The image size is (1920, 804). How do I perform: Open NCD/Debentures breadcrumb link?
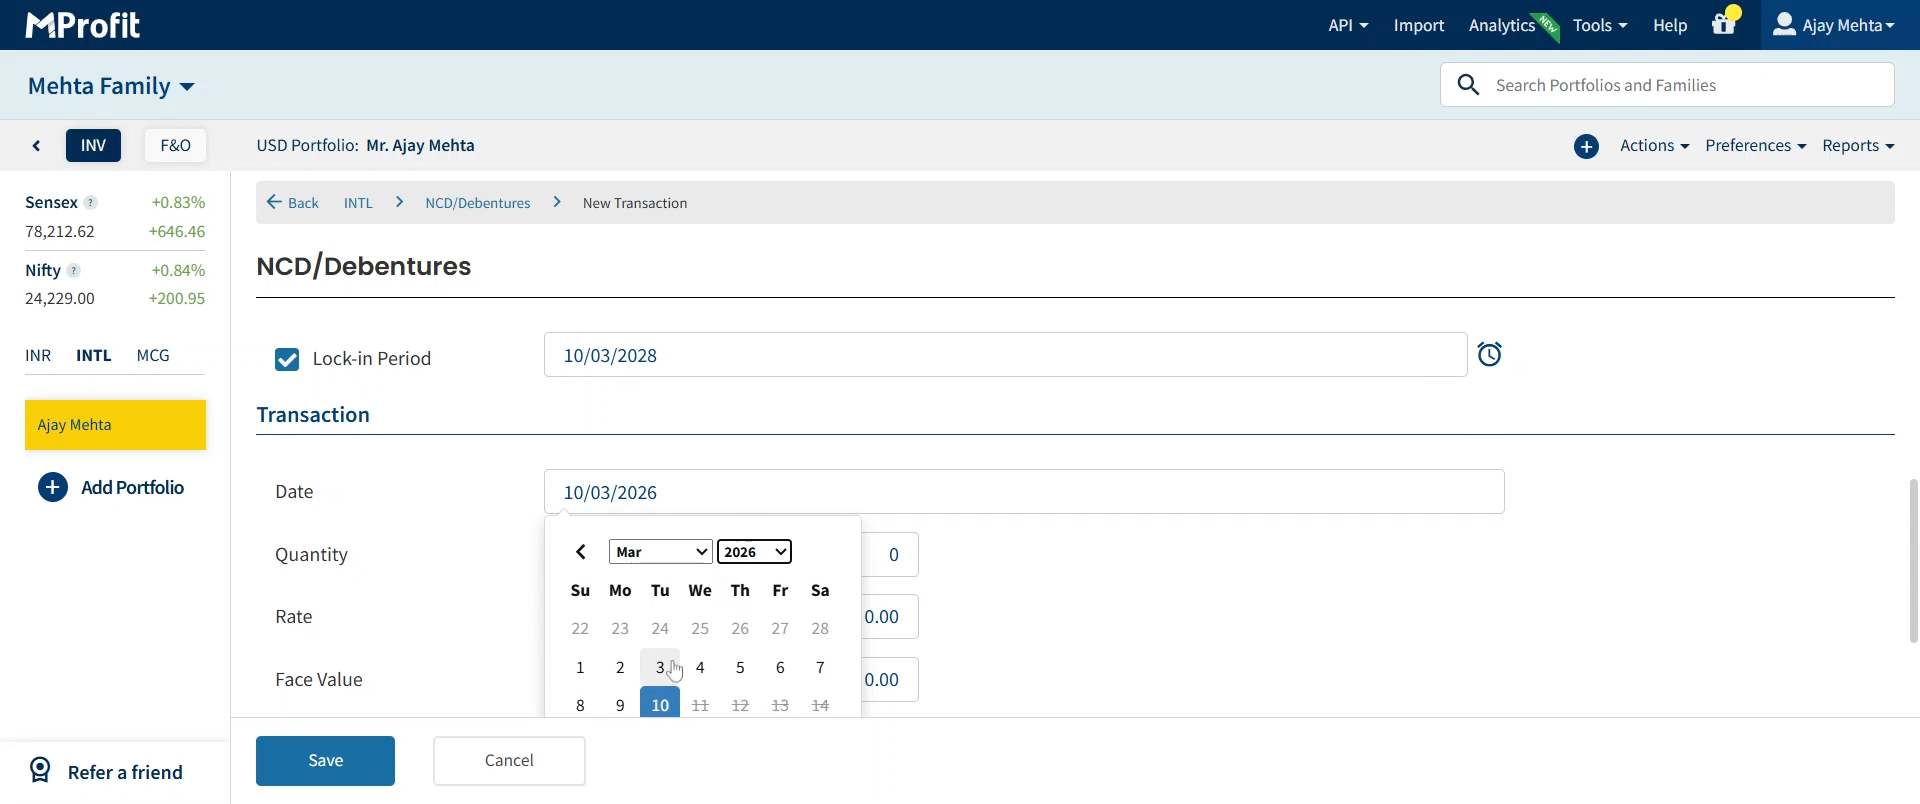[478, 203]
